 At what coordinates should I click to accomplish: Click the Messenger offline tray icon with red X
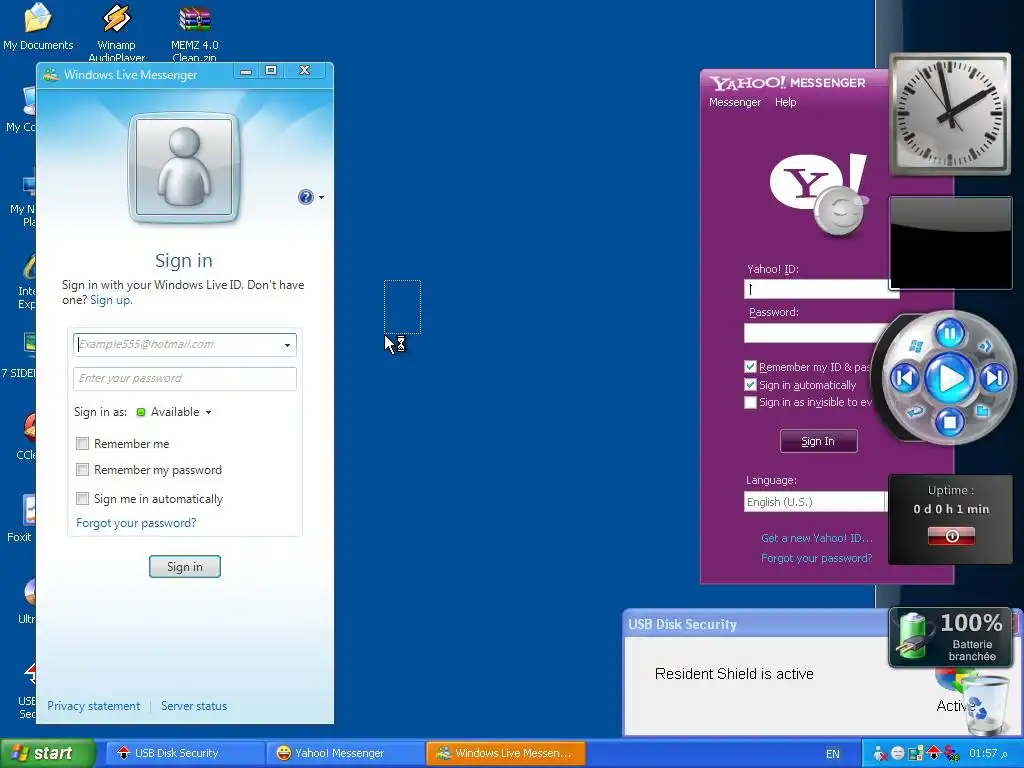tap(880, 754)
